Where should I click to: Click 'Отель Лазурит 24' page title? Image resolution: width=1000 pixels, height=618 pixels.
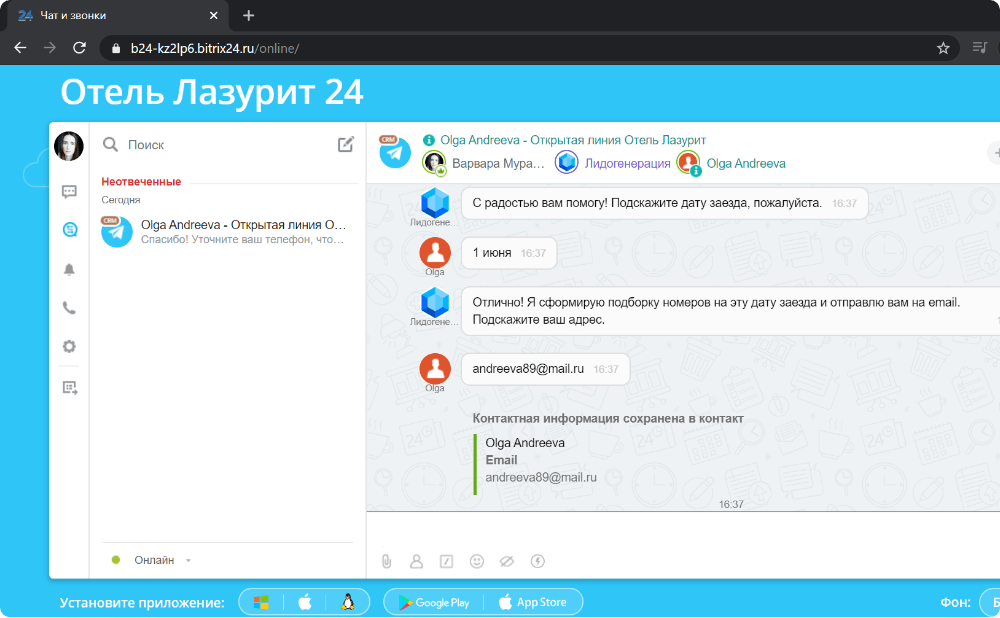pyautogui.click(x=212, y=92)
